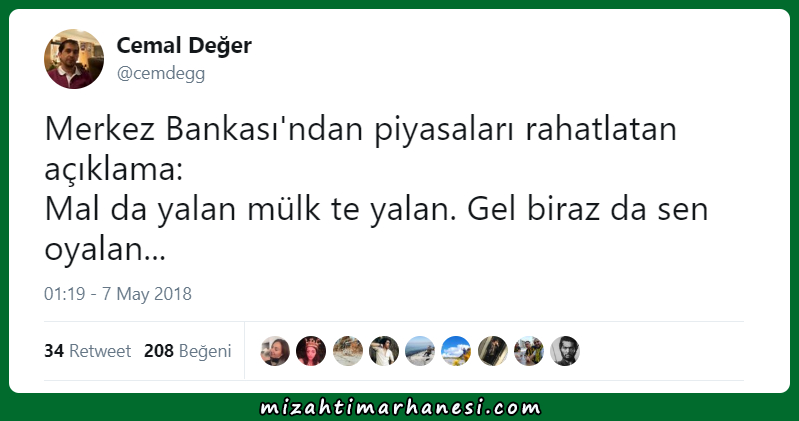Click the @cemdegg handle
Screen dimensions: 799x421
[161, 73]
